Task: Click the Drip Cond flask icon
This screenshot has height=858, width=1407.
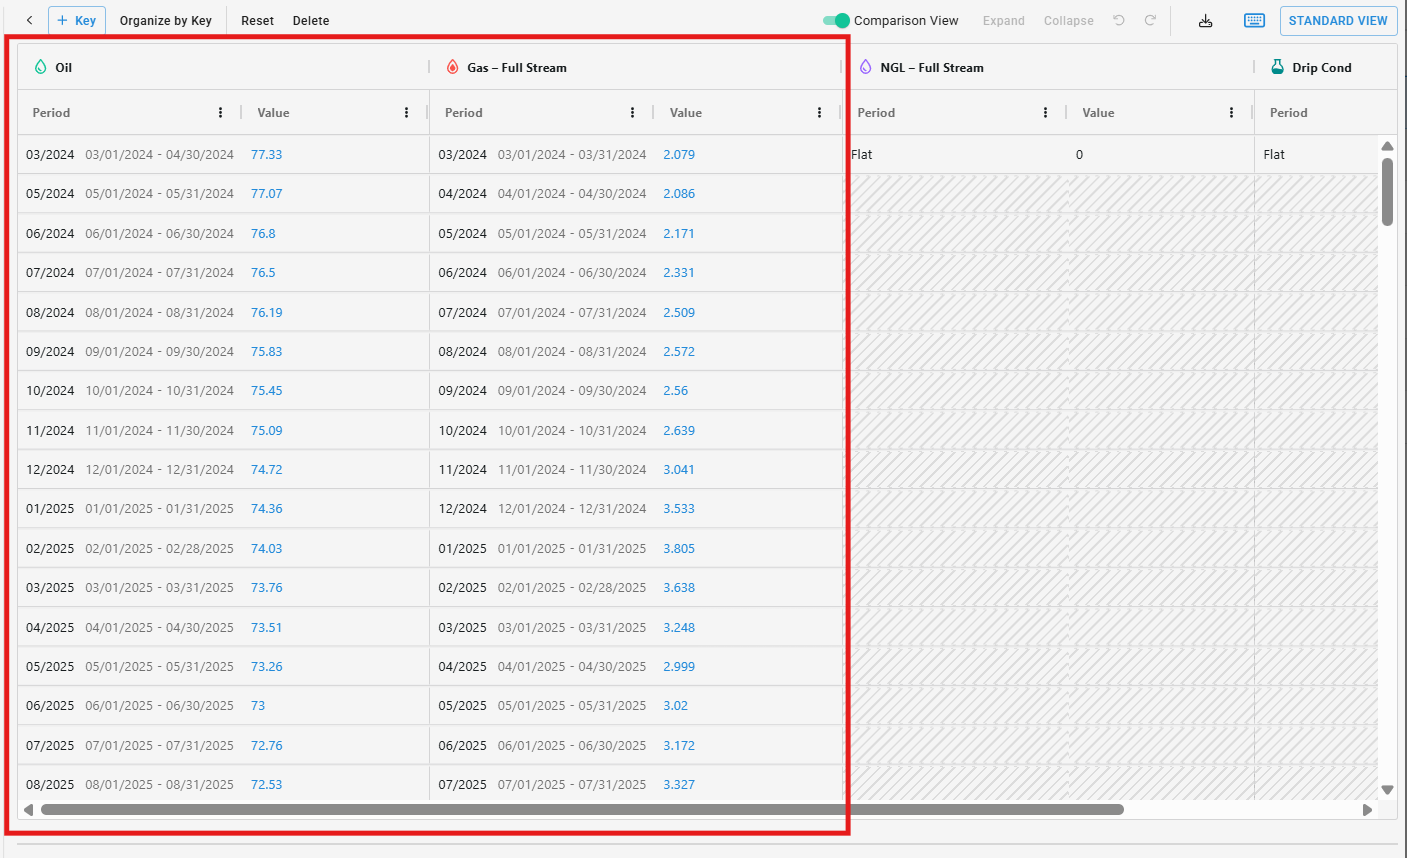Action: click(1277, 67)
